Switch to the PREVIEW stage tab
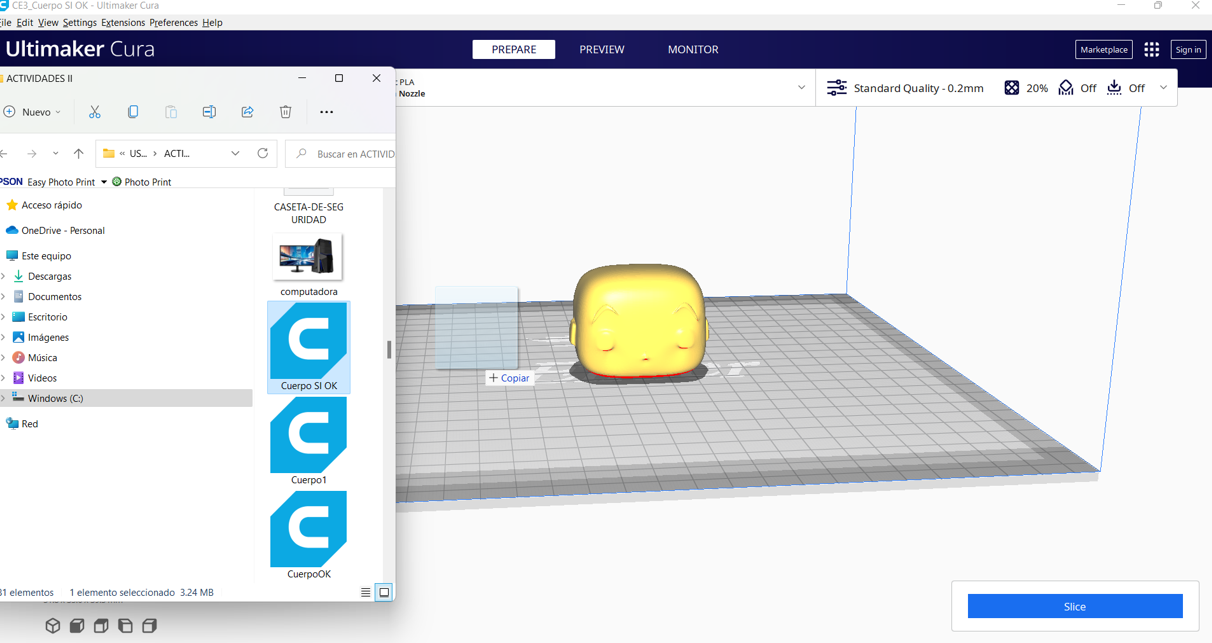The height and width of the screenshot is (643, 1212). click(x=602, y=49)
